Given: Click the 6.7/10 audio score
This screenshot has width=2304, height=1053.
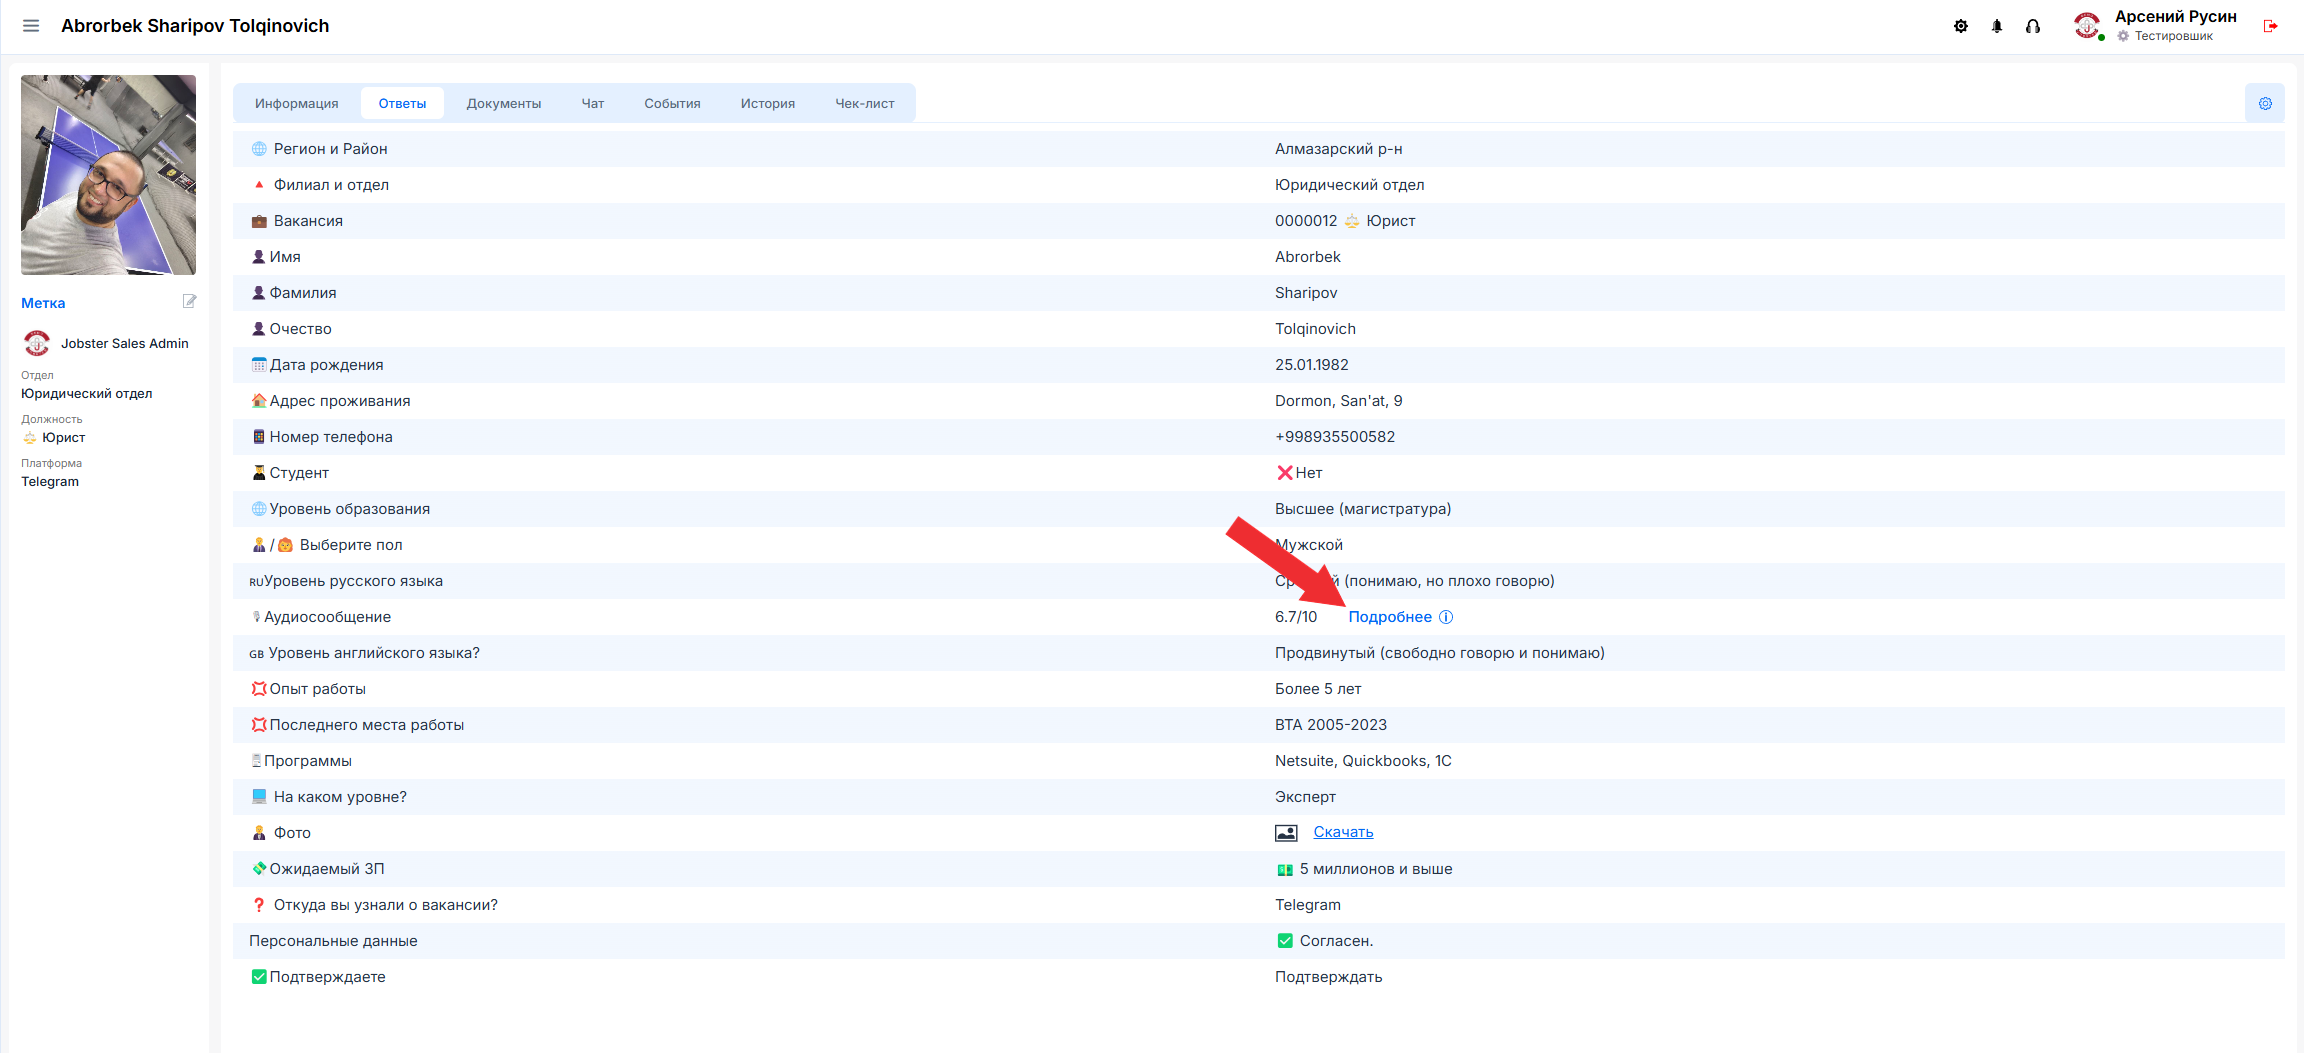Looking at the screenshot, I should click(1296, 617).
